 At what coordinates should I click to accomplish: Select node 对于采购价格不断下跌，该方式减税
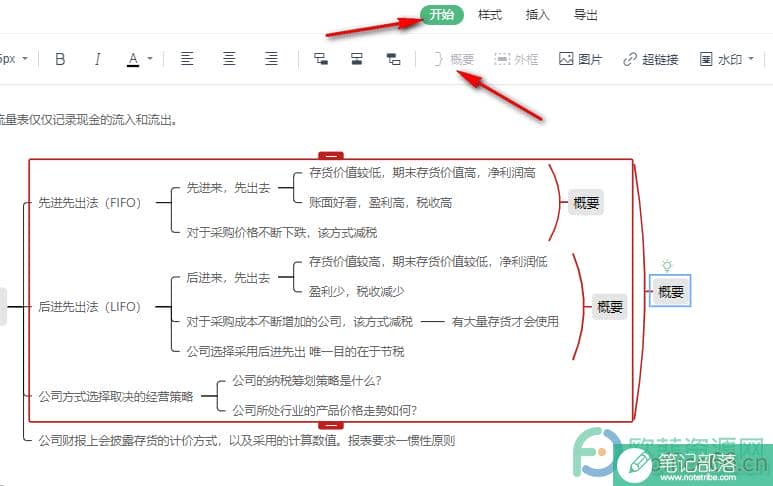[281, 232]
